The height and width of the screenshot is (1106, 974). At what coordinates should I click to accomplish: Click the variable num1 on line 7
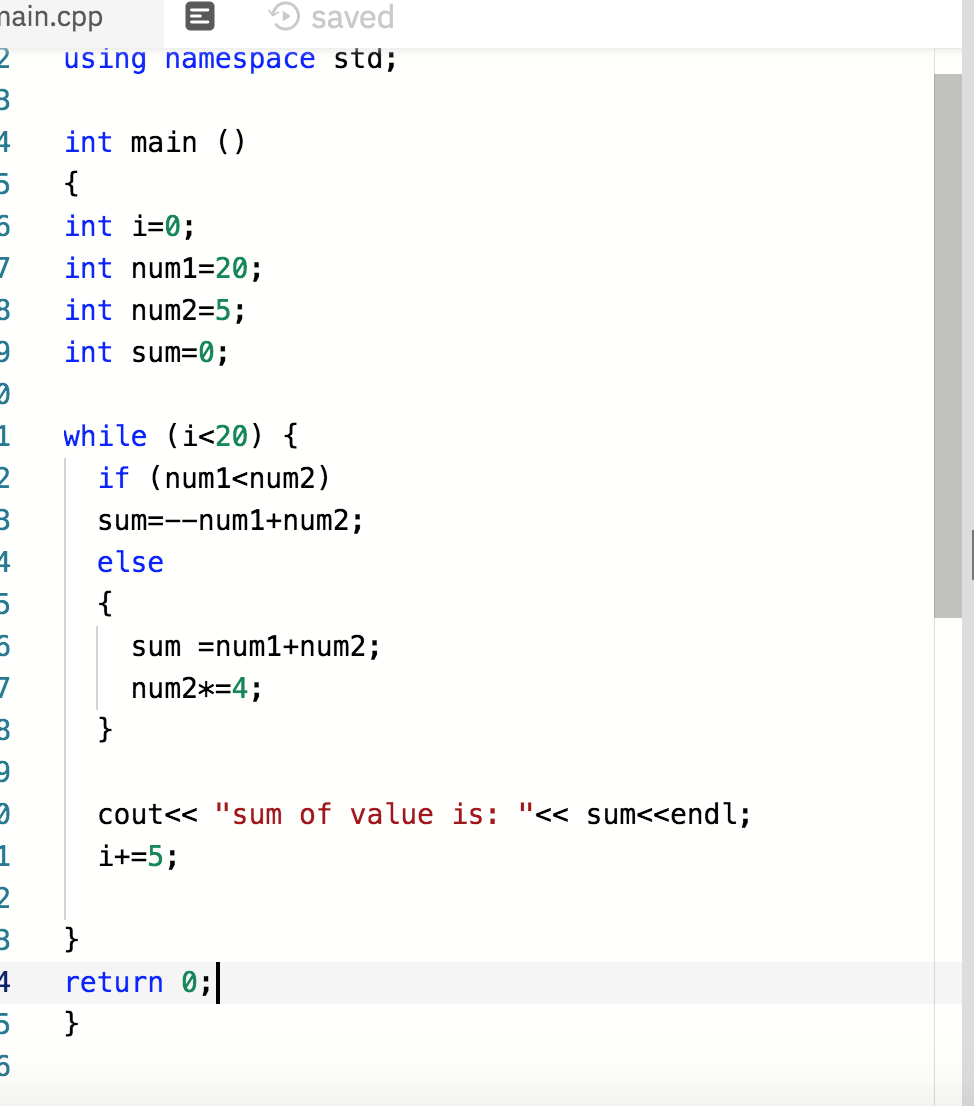[x=165, y=268]
